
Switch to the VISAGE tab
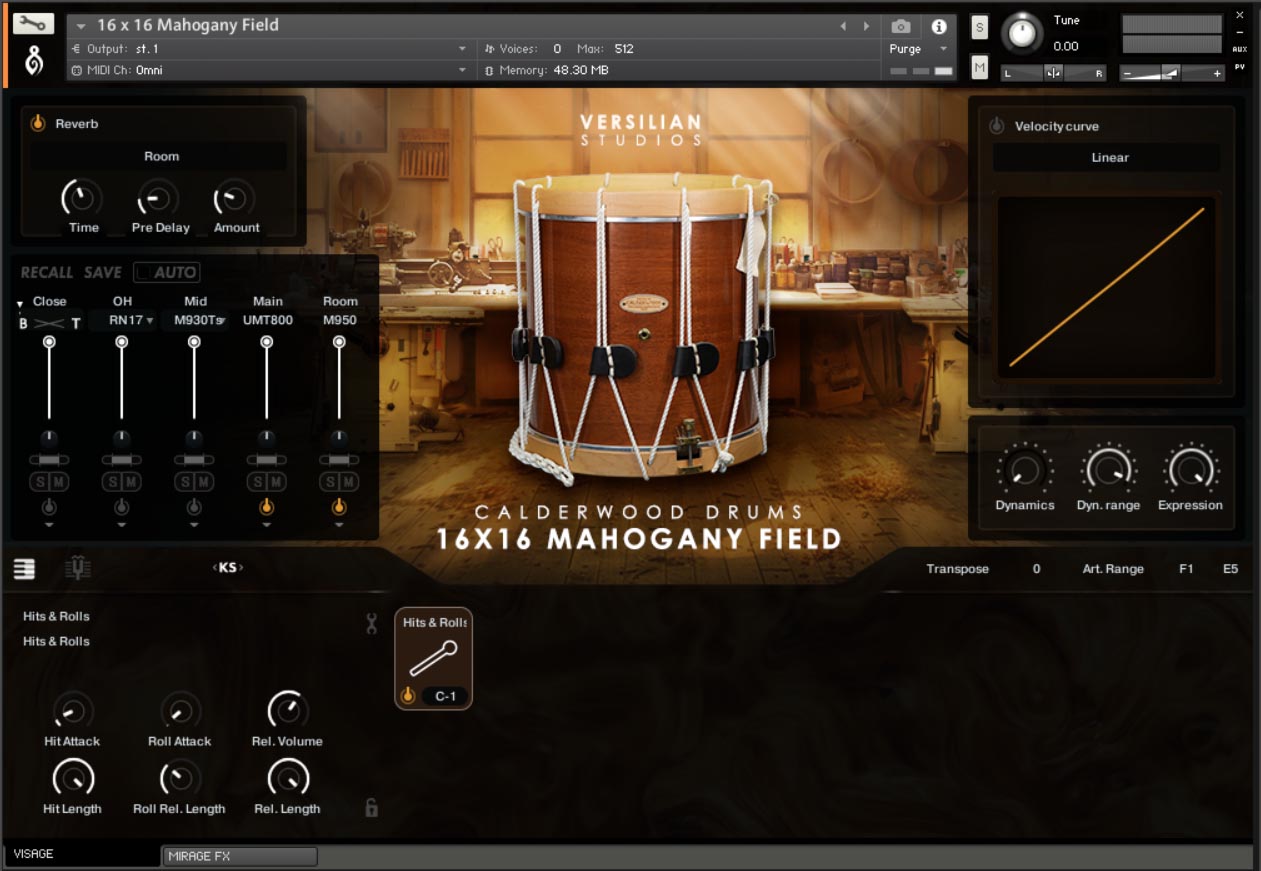83,854
